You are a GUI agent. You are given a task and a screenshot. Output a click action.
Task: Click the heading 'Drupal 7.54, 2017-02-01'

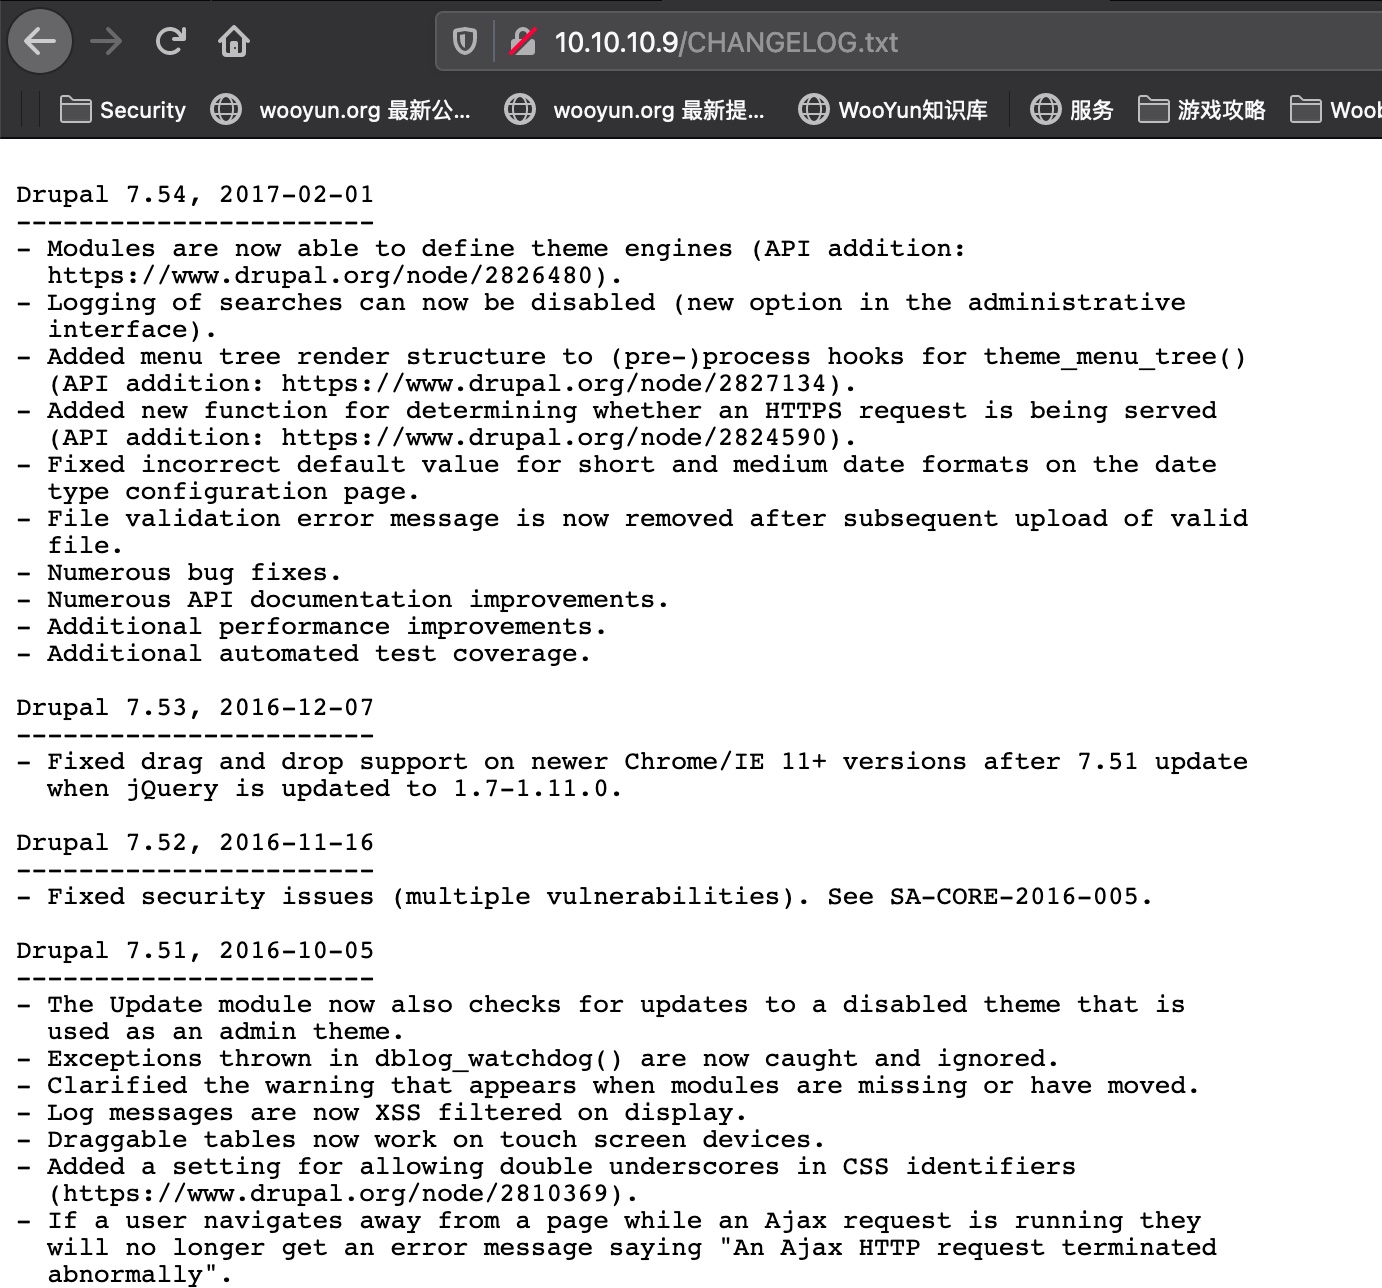[195, 195]
